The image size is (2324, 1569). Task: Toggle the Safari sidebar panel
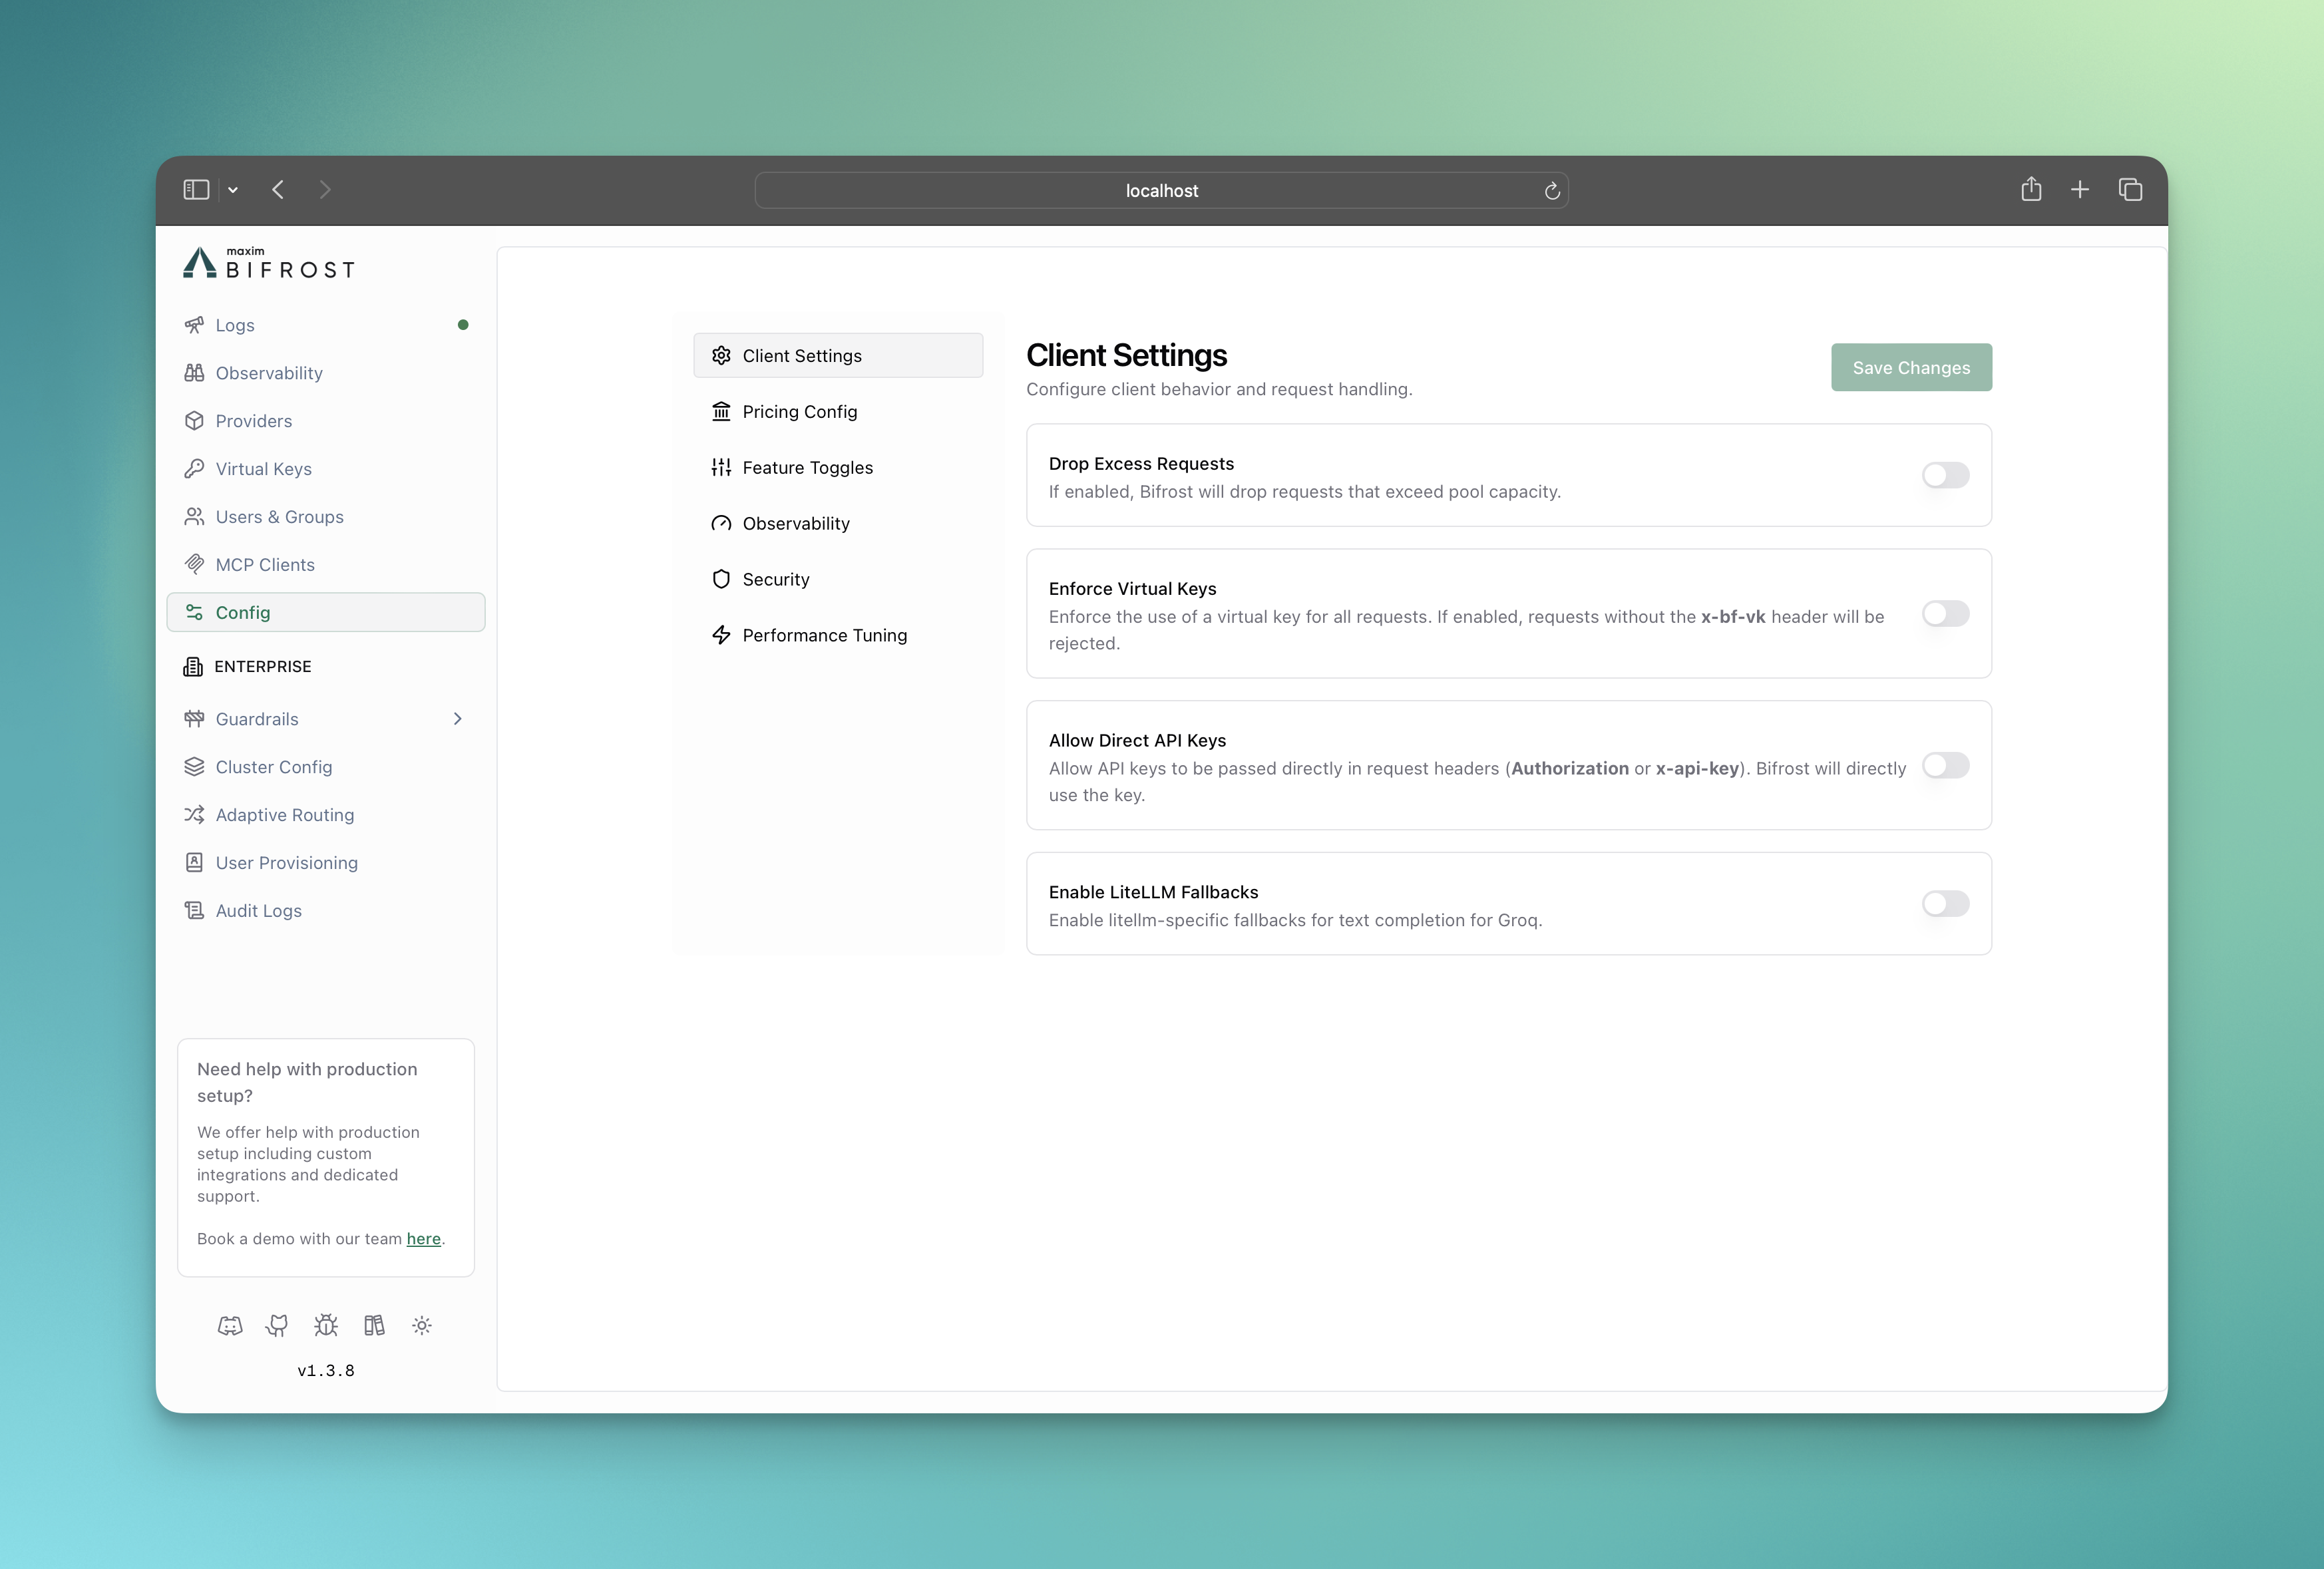196,189
